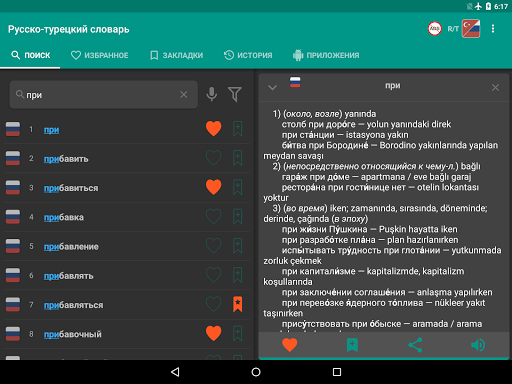Clear the search field text

184,95
